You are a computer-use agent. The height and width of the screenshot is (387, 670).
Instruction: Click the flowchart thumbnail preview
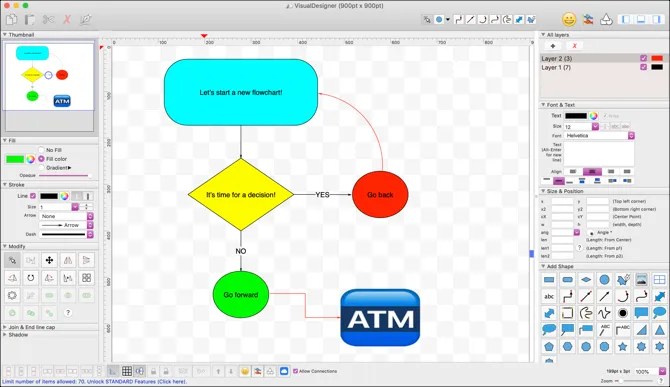pyautogui.click(x=49, y=77)
